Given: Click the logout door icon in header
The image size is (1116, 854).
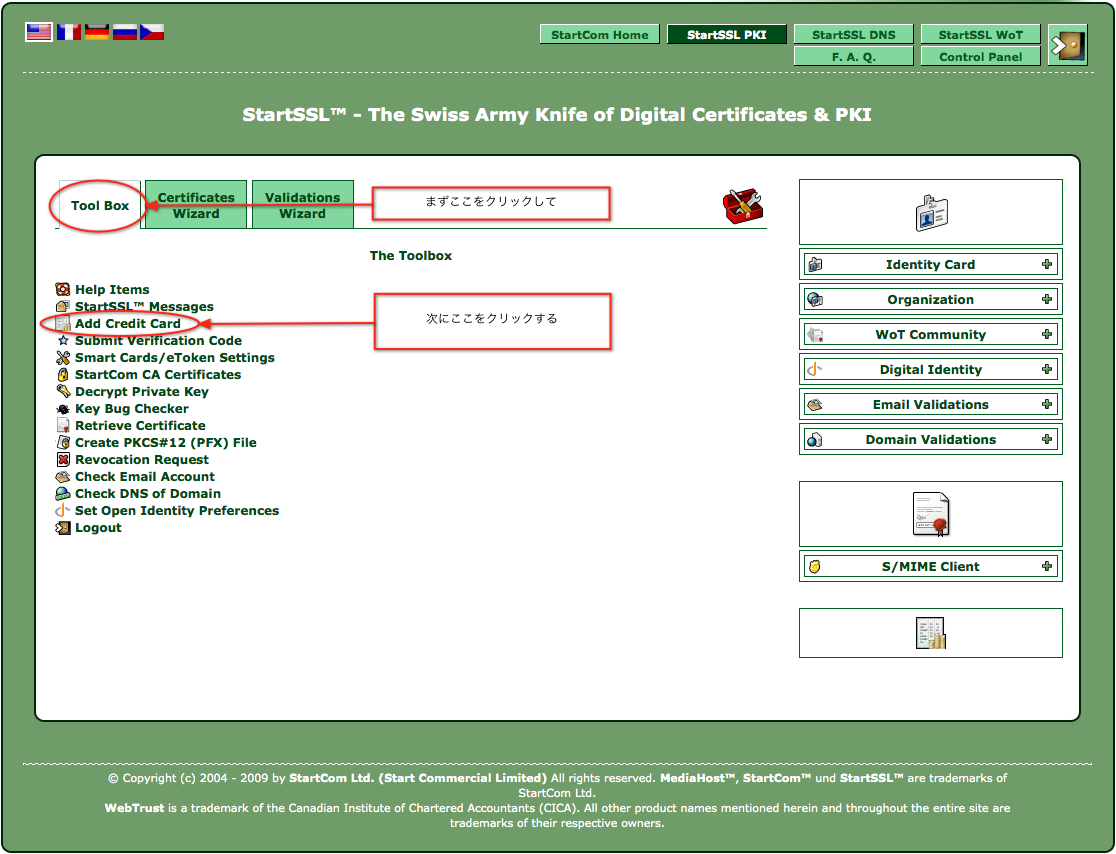Looking at the screenshot, I should [1068, 46].
